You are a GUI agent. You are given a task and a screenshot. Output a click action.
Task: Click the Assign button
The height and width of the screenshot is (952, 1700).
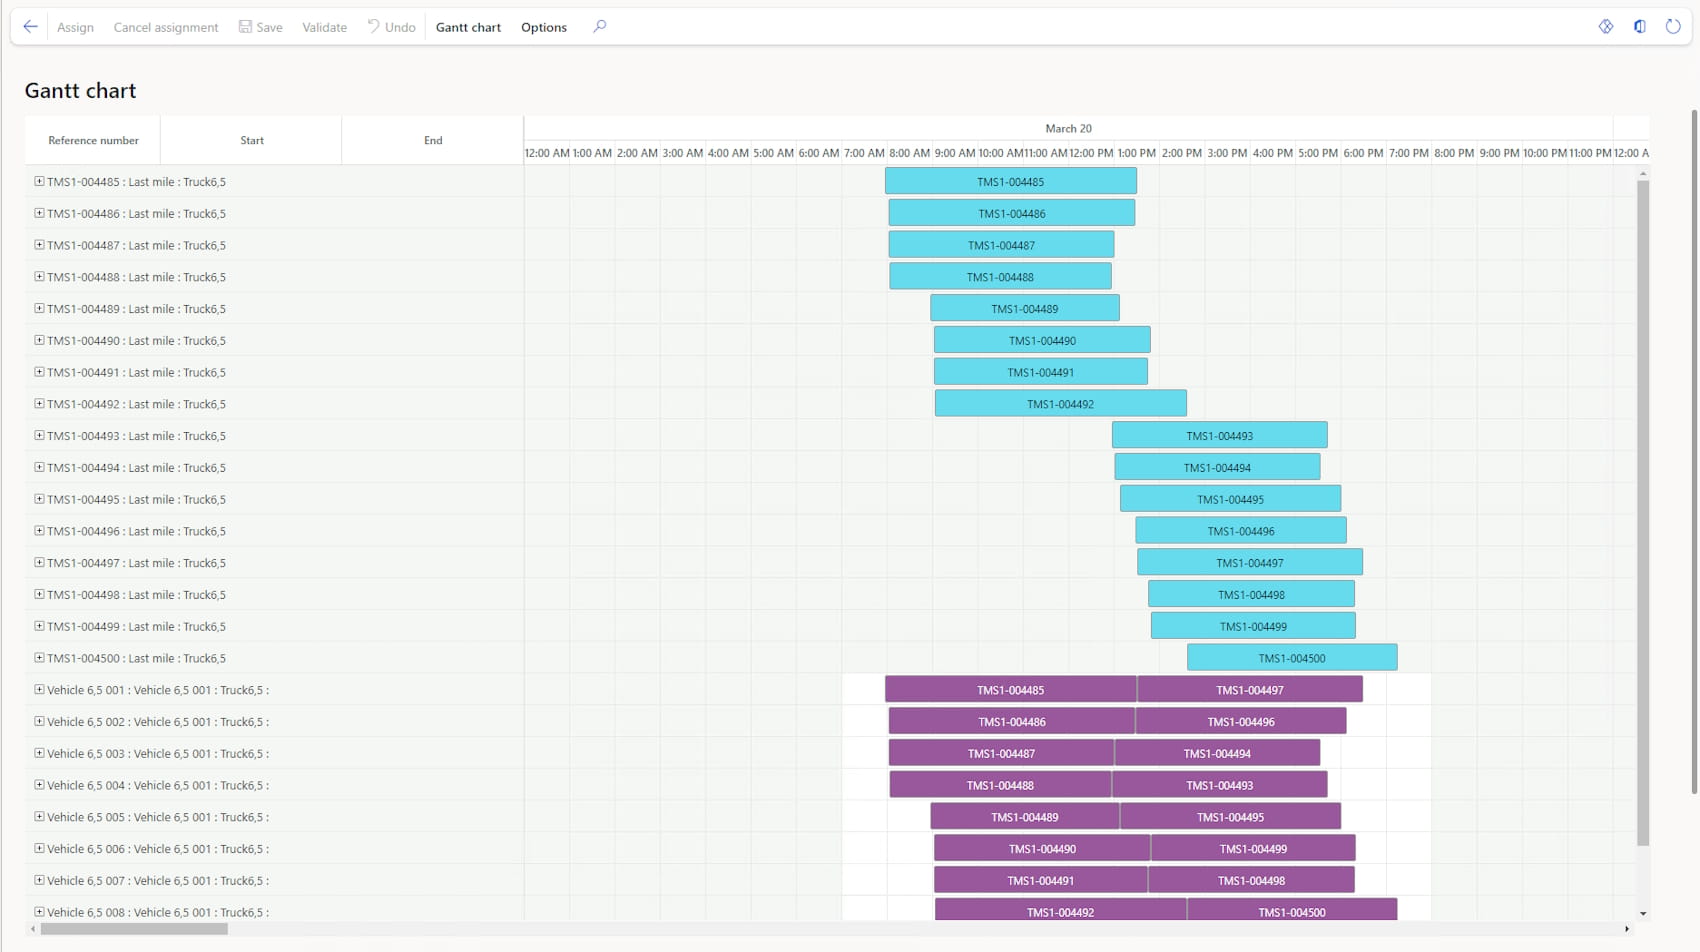click(x=75, y=27)
